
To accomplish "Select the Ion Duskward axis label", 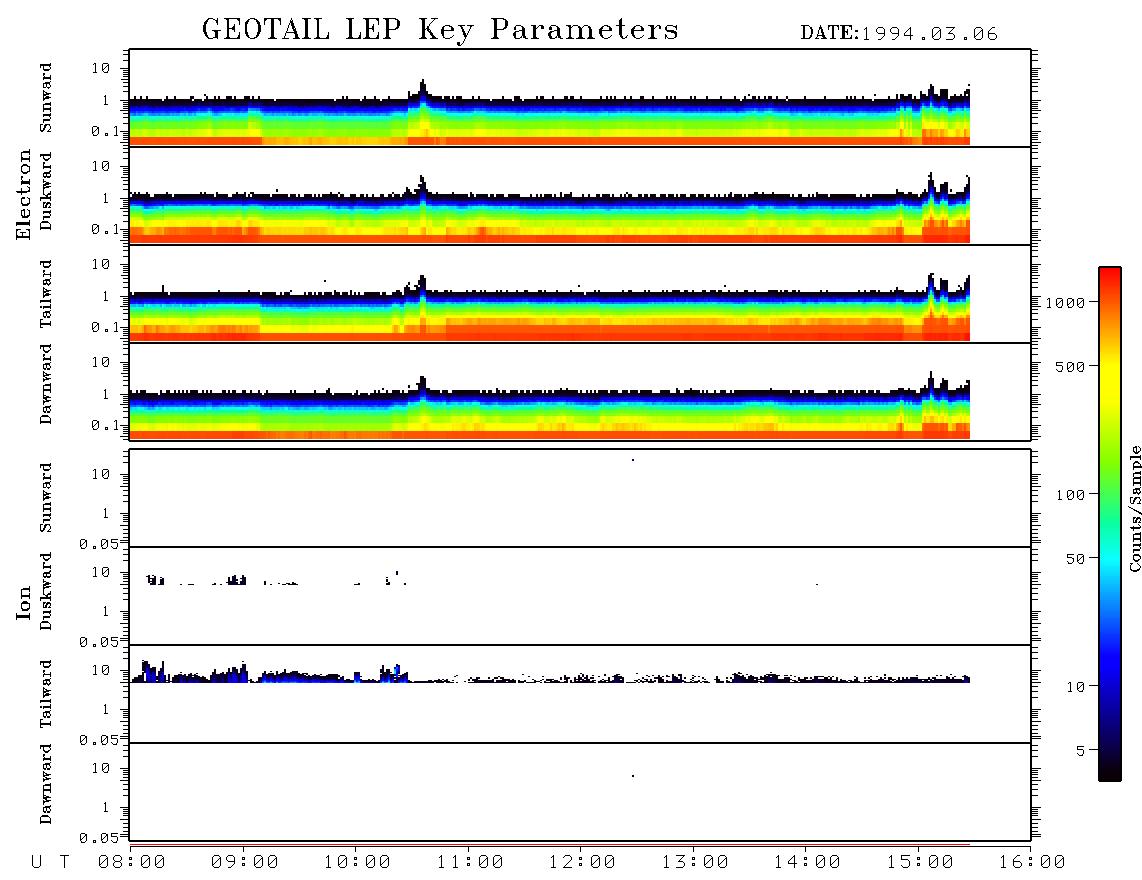I will click(x=46, y=591).
